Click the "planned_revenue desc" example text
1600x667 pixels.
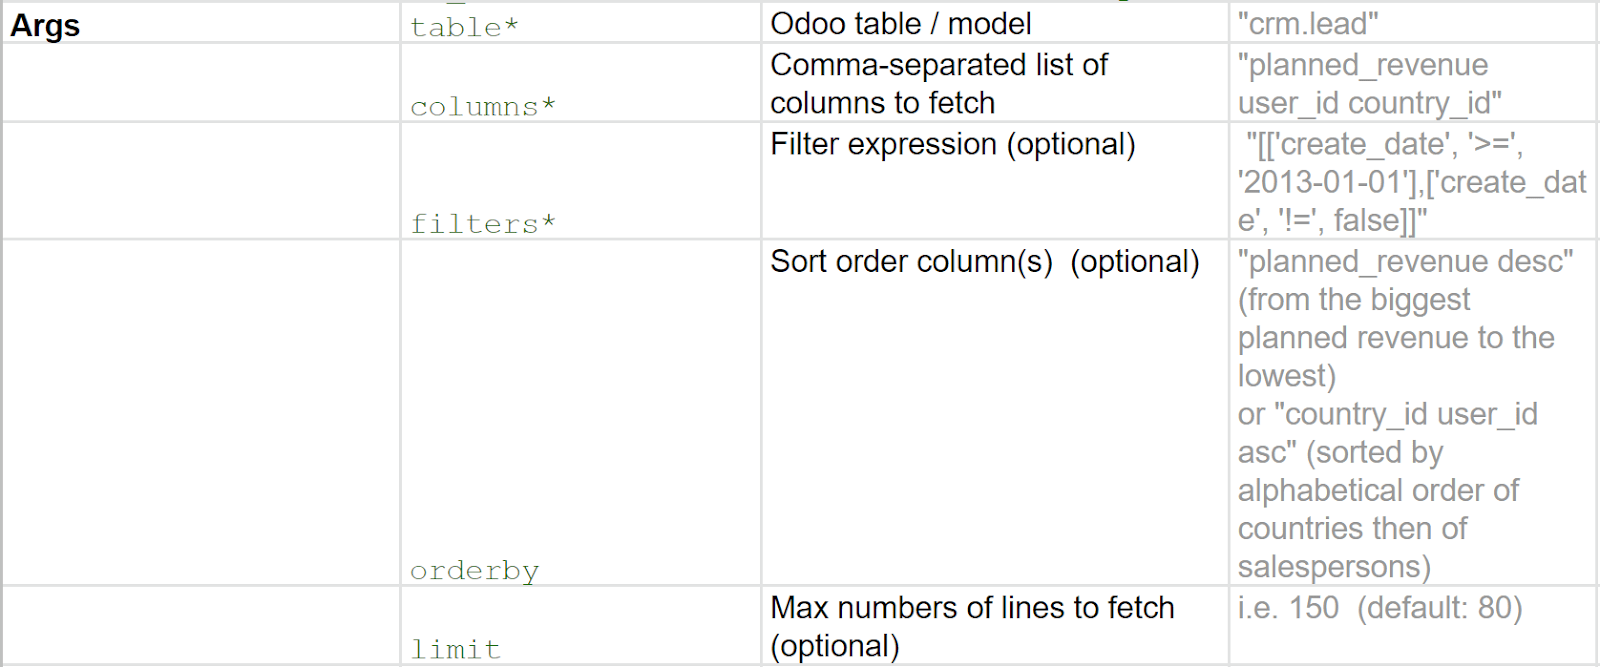[x=1405, y=261]
